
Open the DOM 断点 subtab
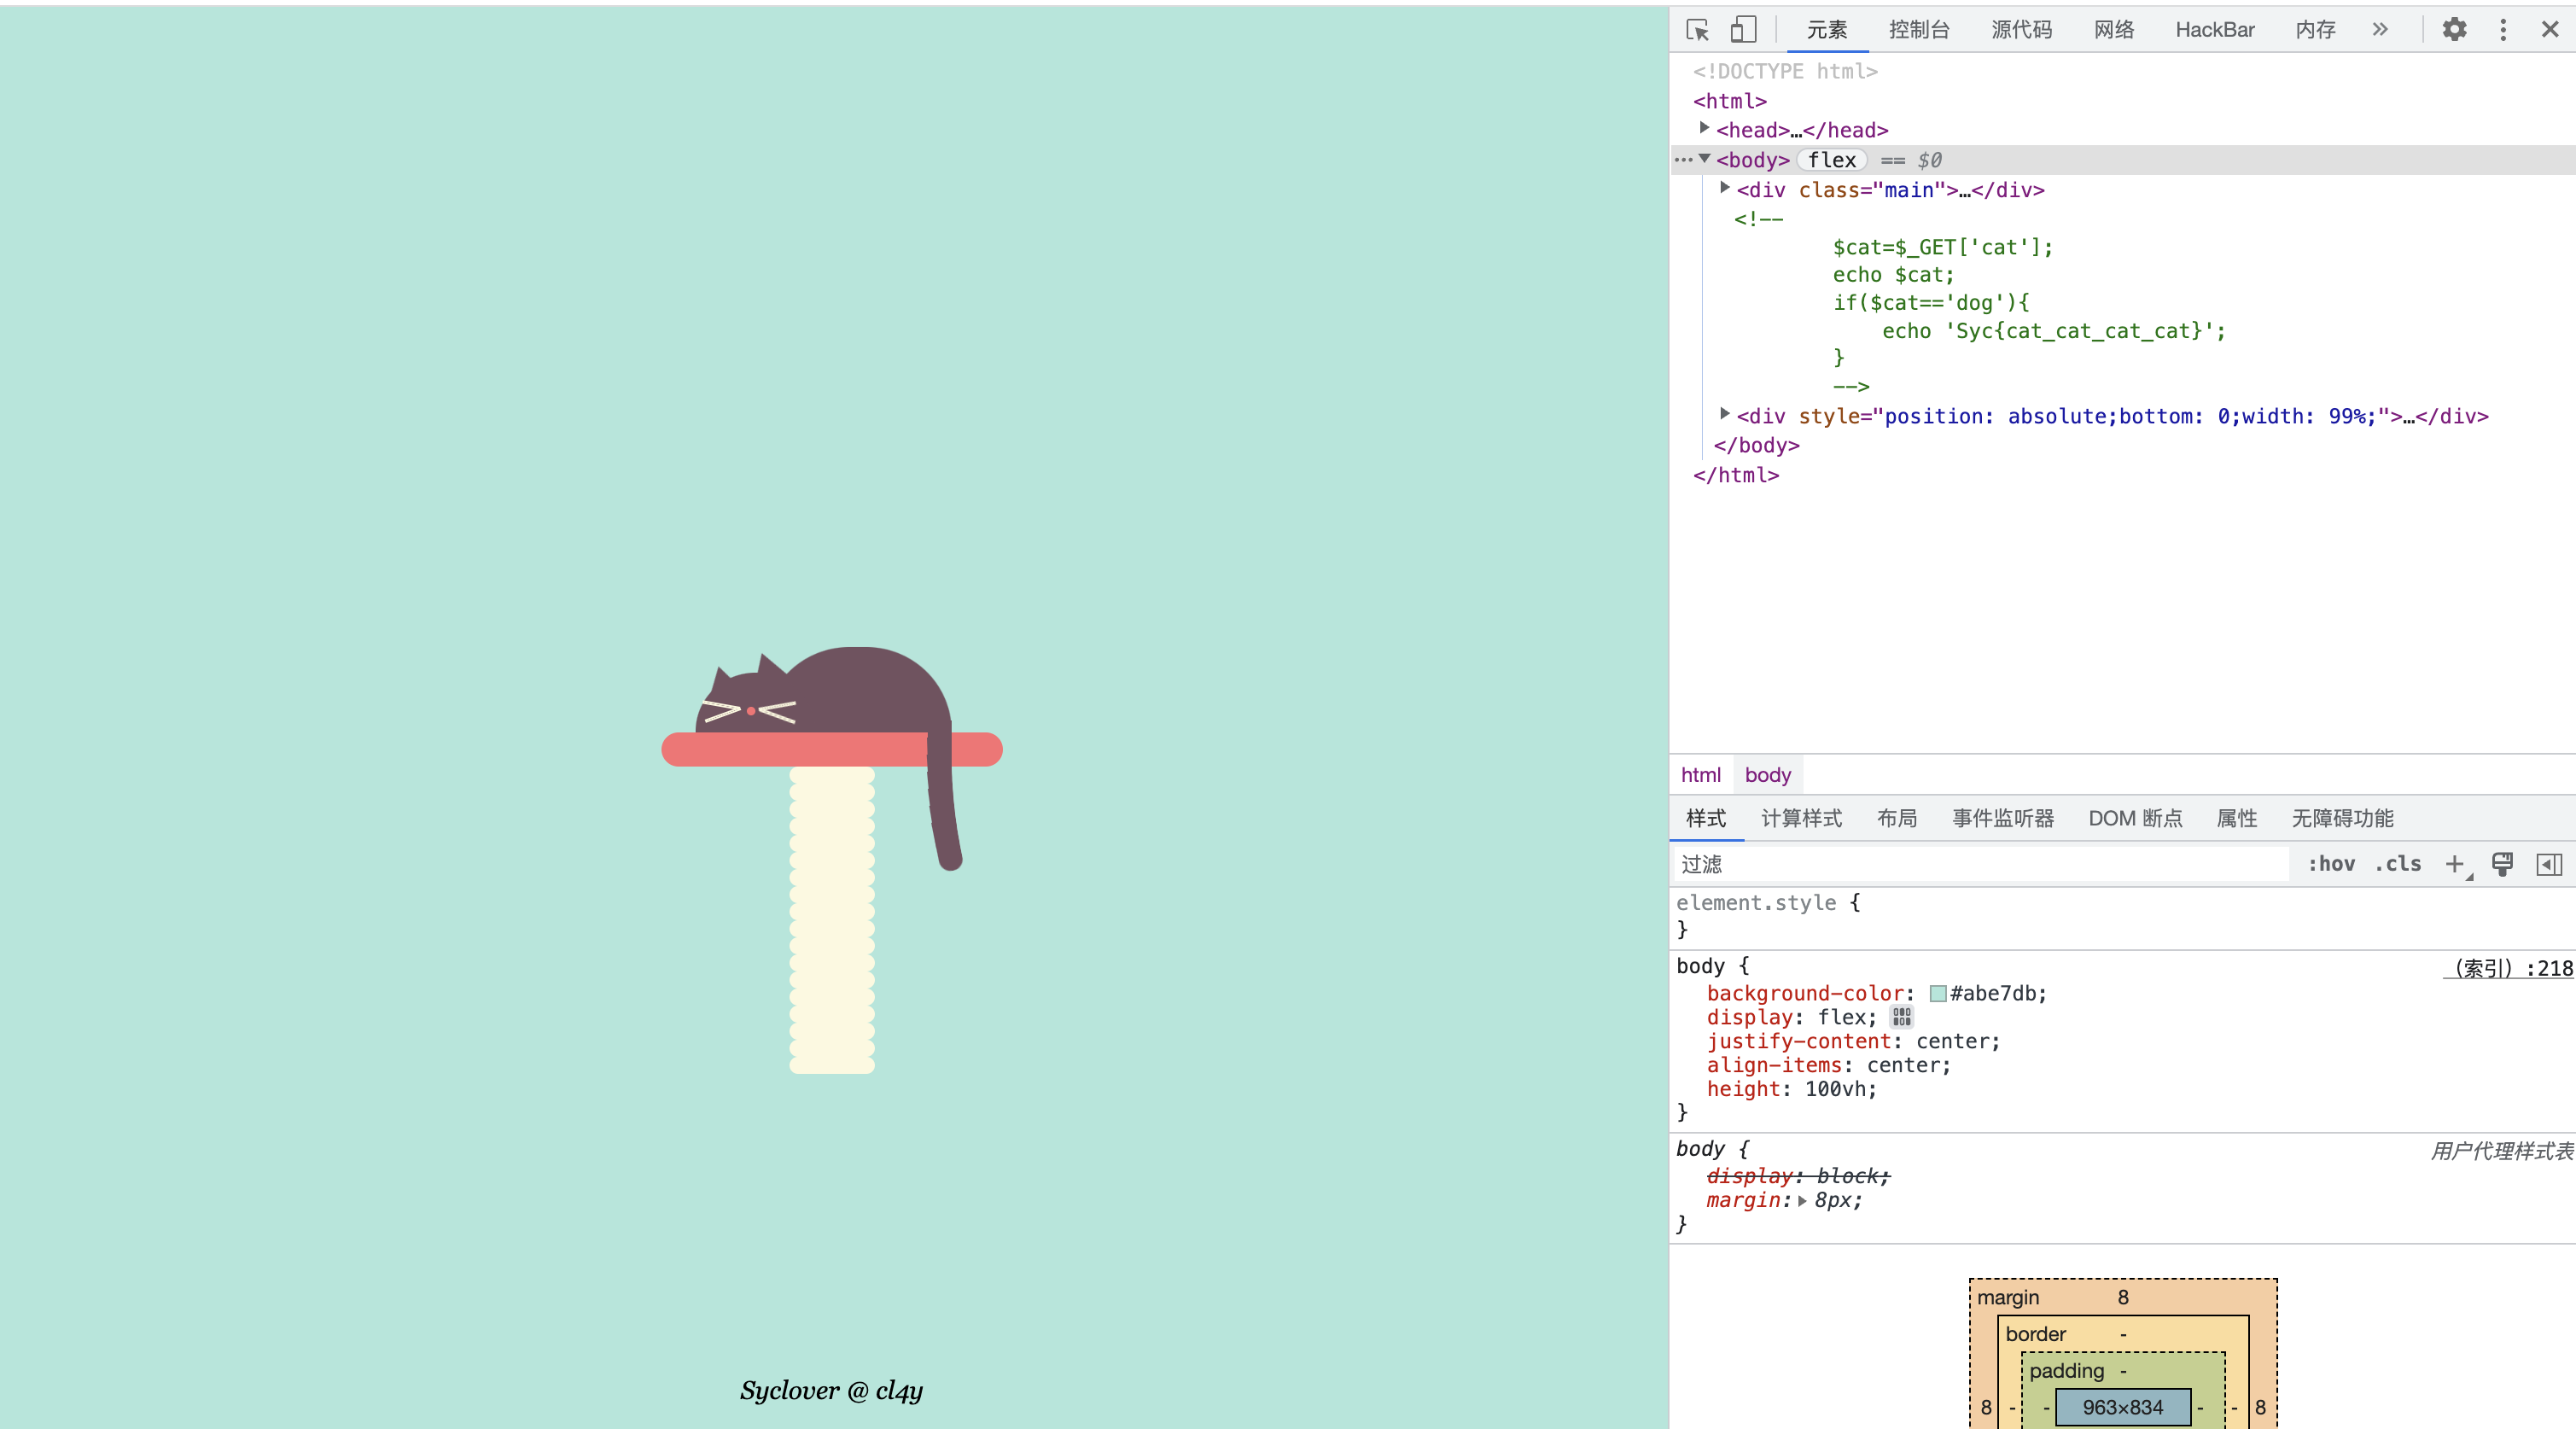(x=2135, y=818)
